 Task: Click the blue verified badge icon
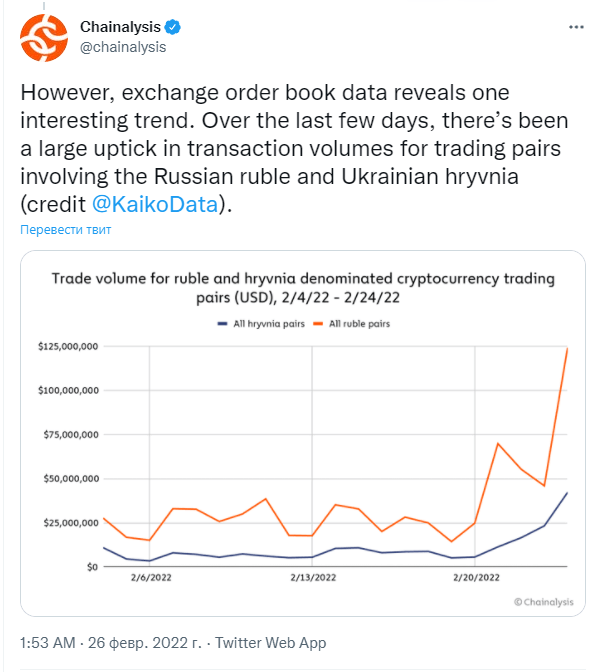tap(173, 27)
